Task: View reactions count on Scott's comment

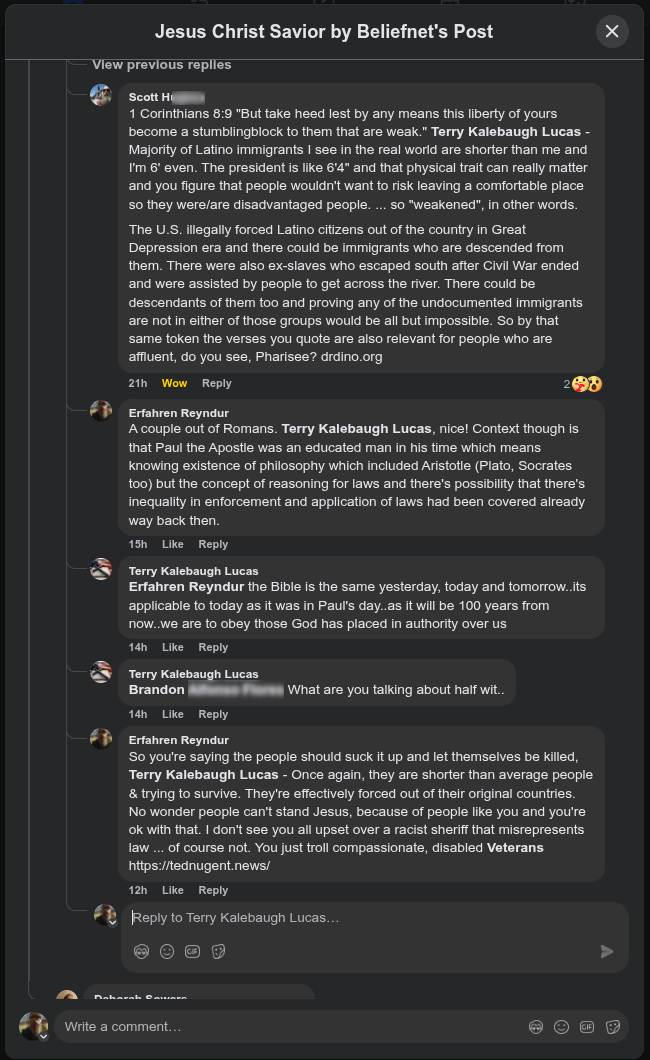Action: pyautogui.click(x=583, y=384)
